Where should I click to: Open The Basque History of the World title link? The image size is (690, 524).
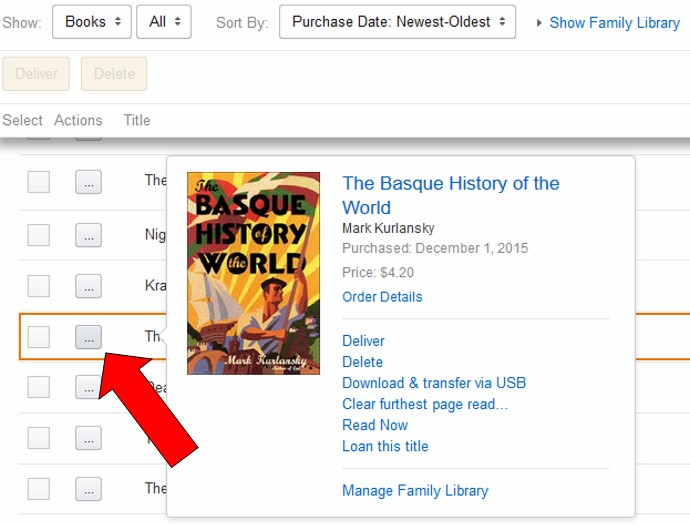point(451,195)
